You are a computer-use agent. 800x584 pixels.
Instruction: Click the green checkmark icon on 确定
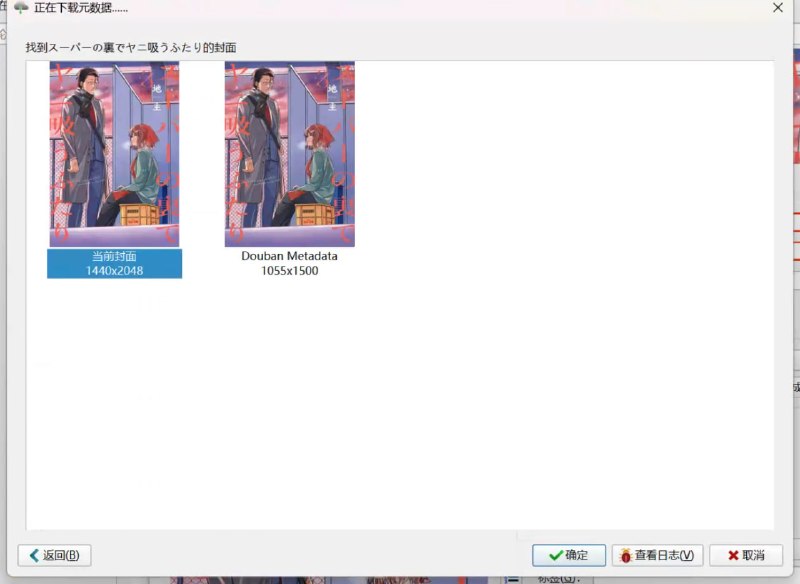556,555
